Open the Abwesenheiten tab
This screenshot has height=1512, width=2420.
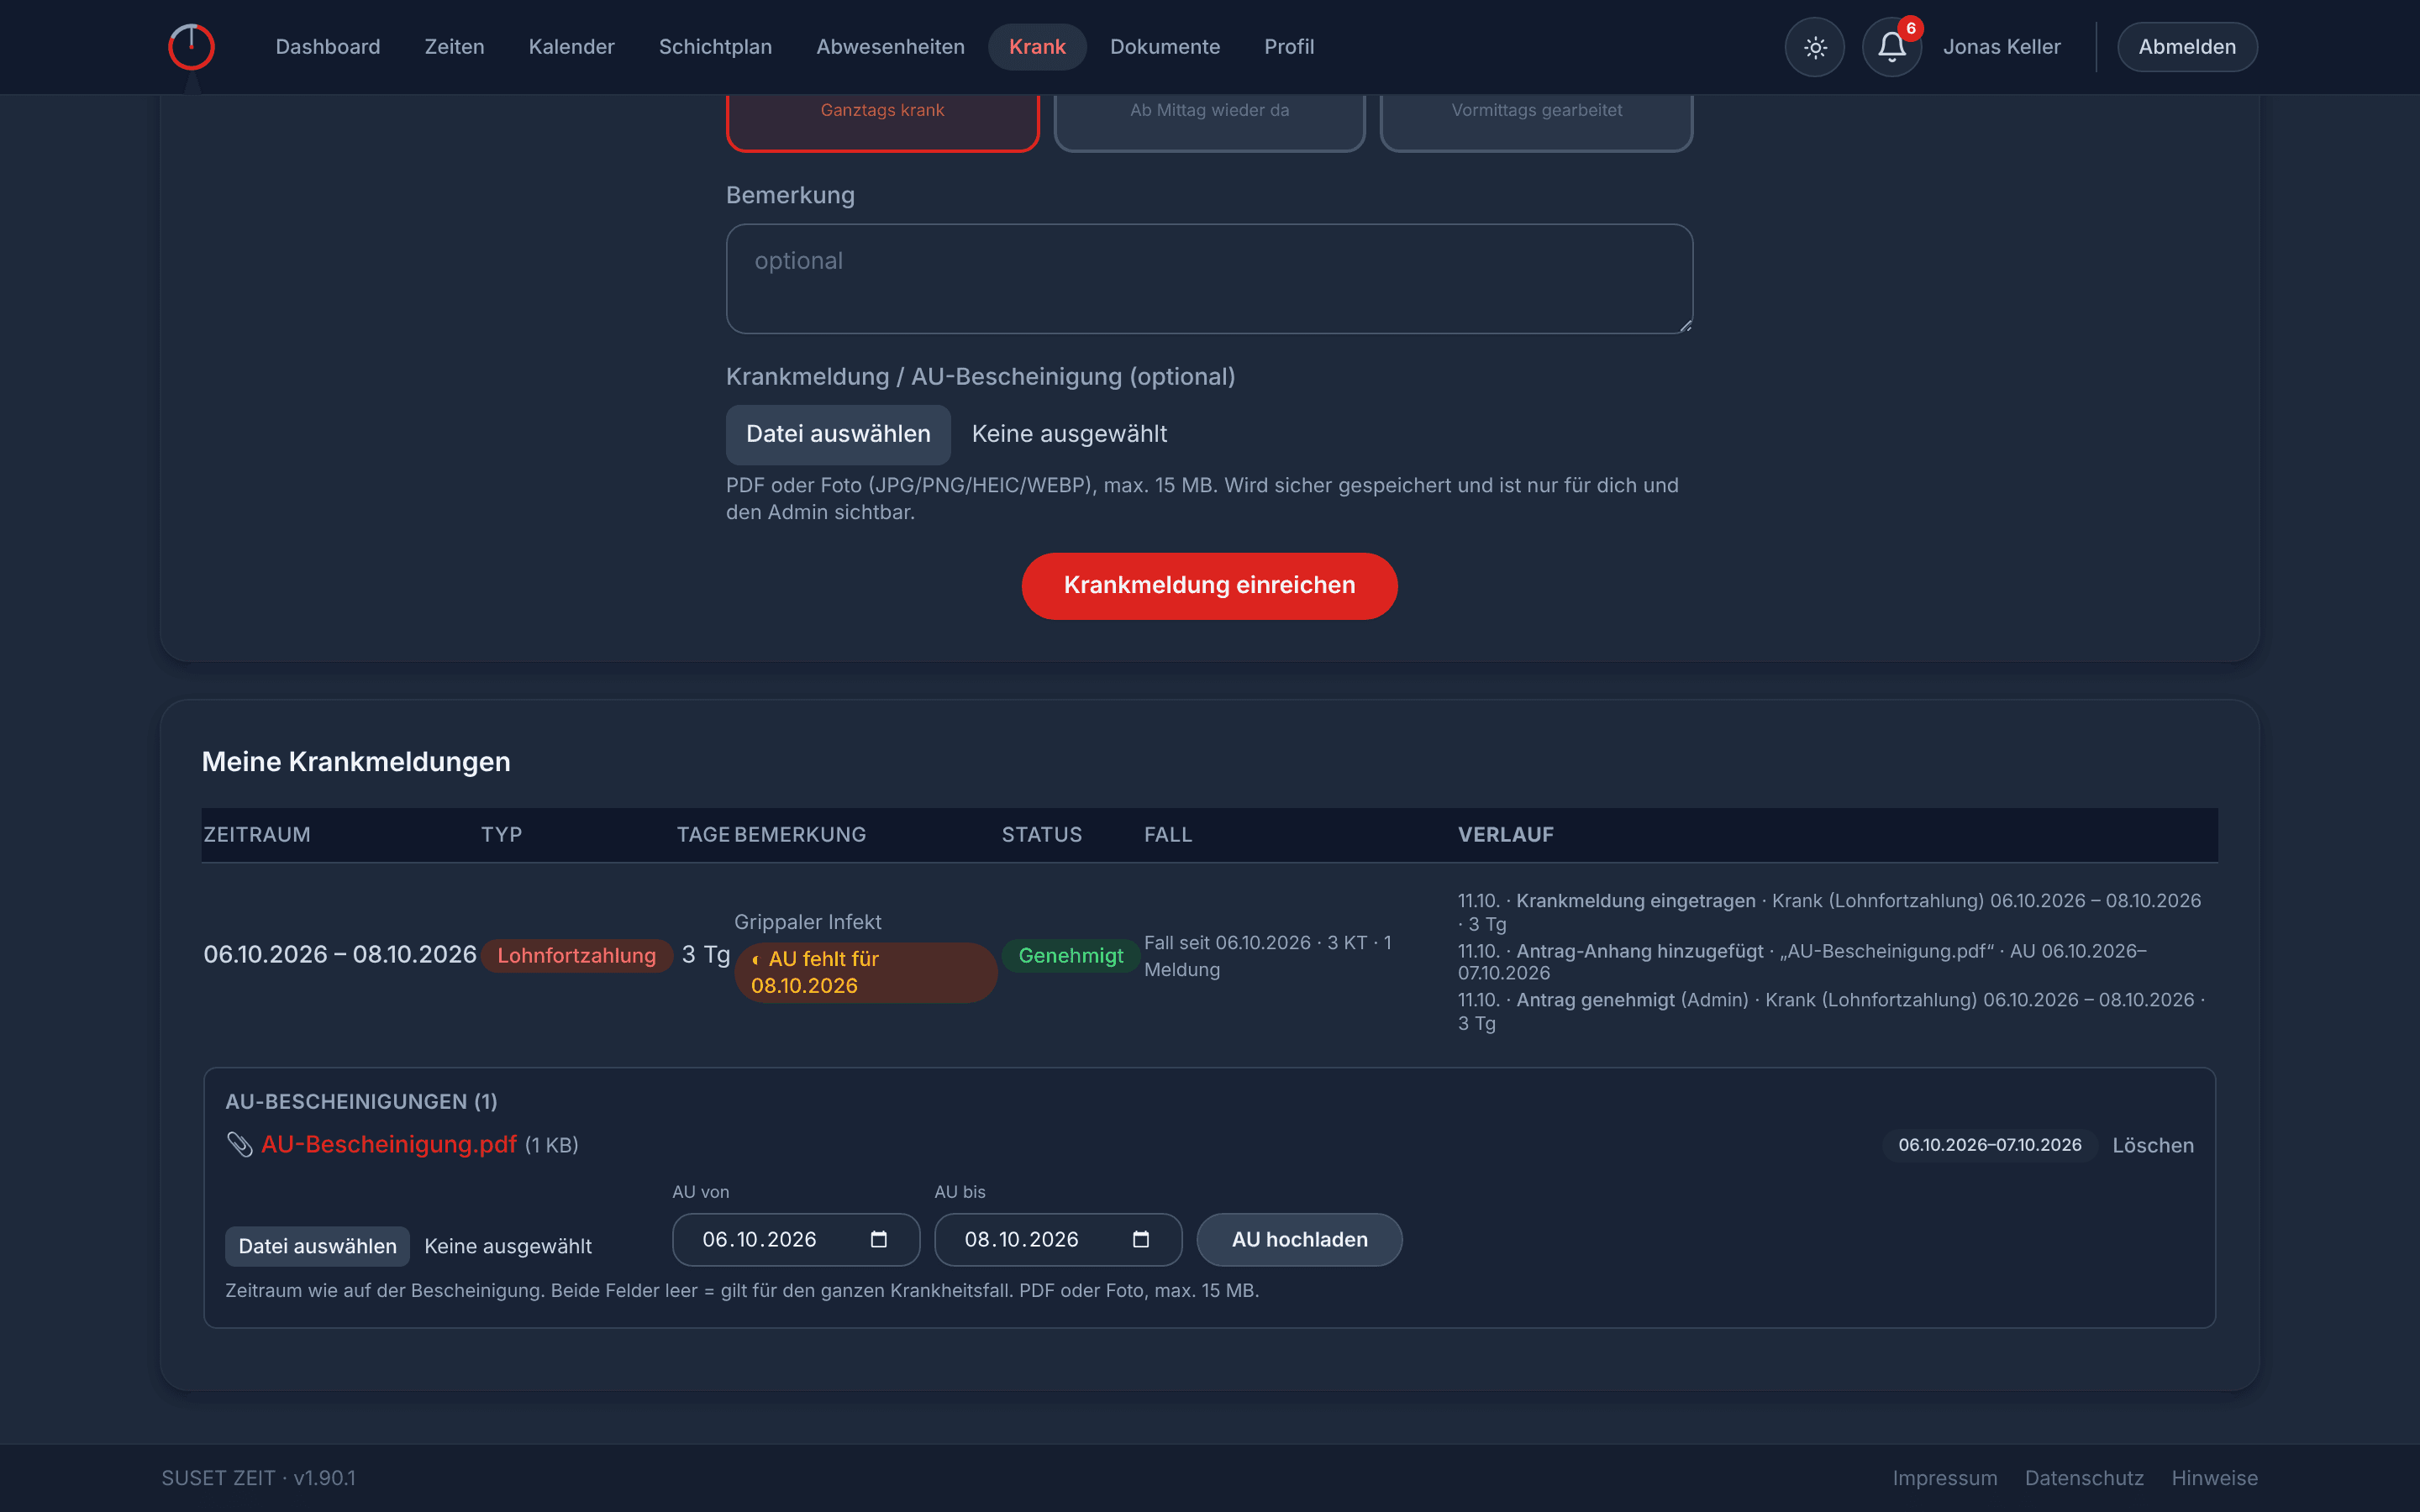point(890,47)
